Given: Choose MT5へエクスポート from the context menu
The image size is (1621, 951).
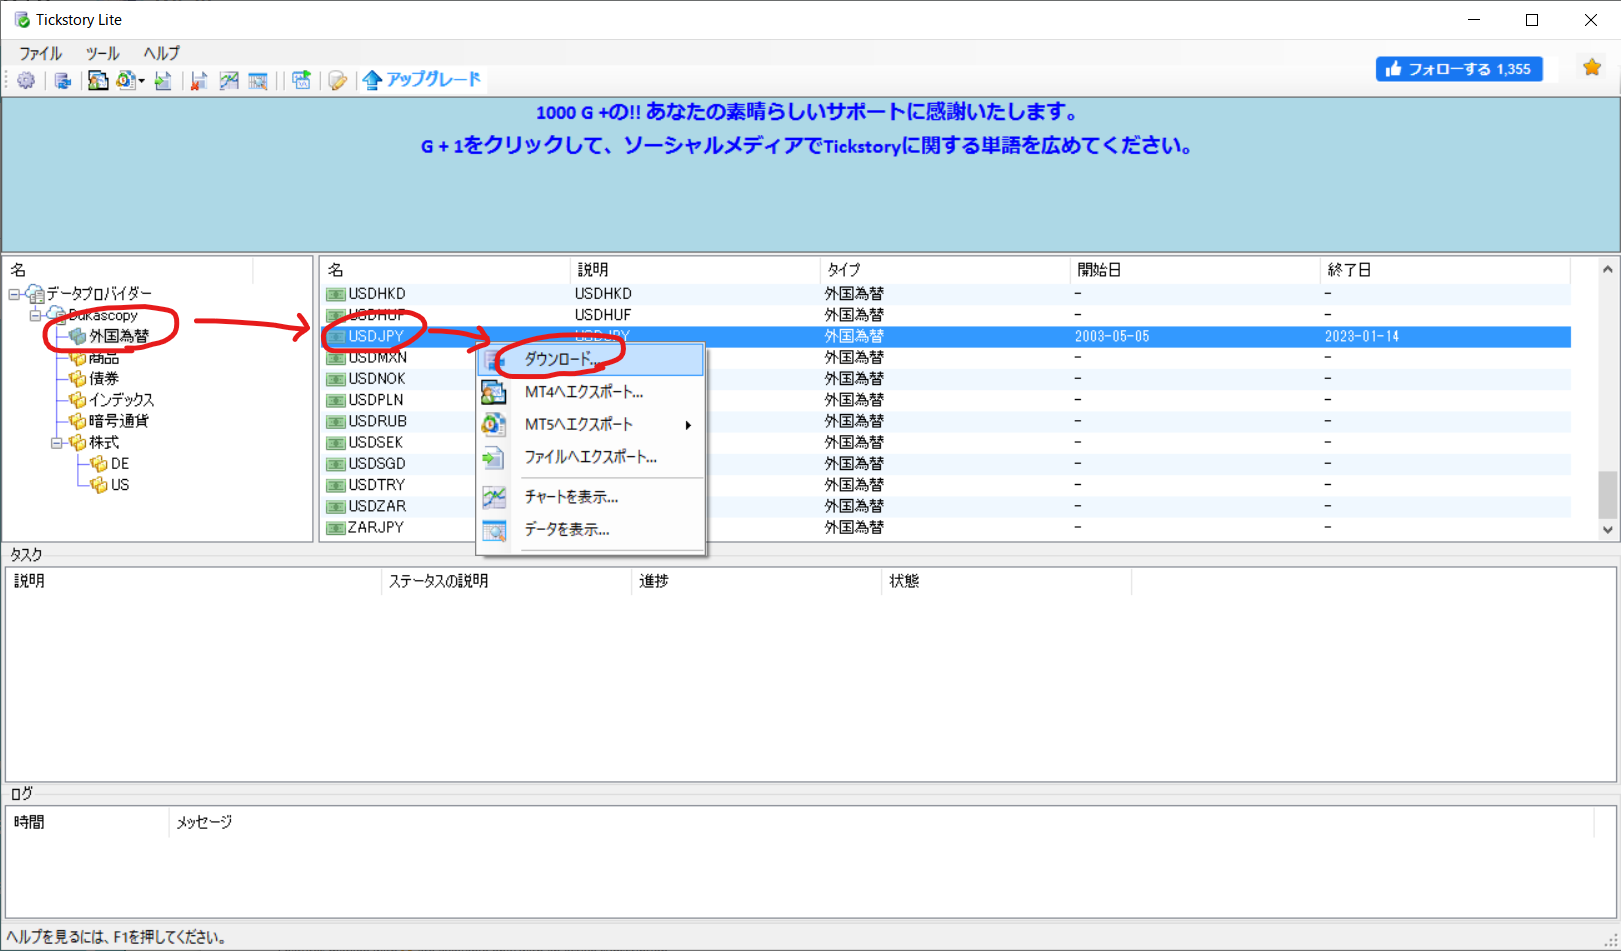Looking at the screenshot, I should 592,425.
